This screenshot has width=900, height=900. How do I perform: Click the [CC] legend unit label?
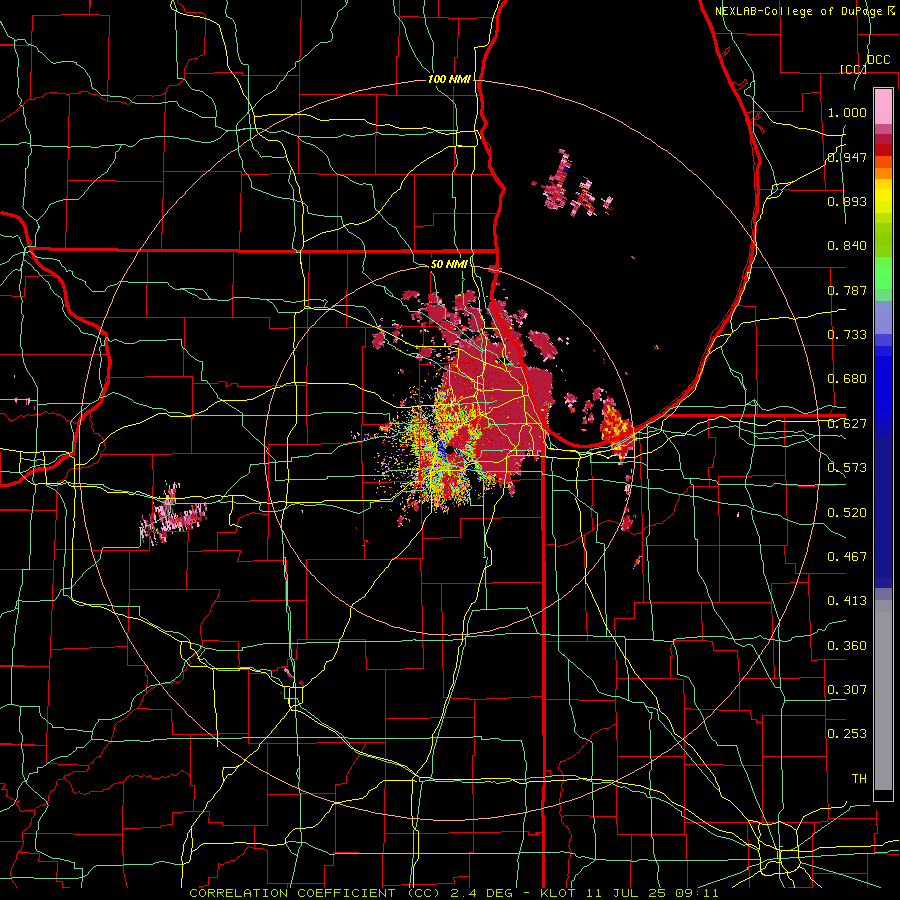[854, 69]
